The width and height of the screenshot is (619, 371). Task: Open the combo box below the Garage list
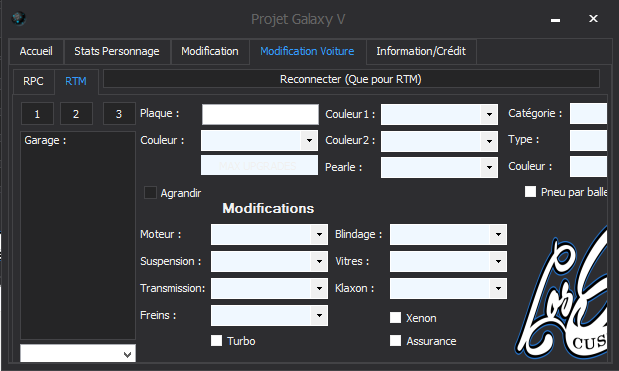pos(78,354)
